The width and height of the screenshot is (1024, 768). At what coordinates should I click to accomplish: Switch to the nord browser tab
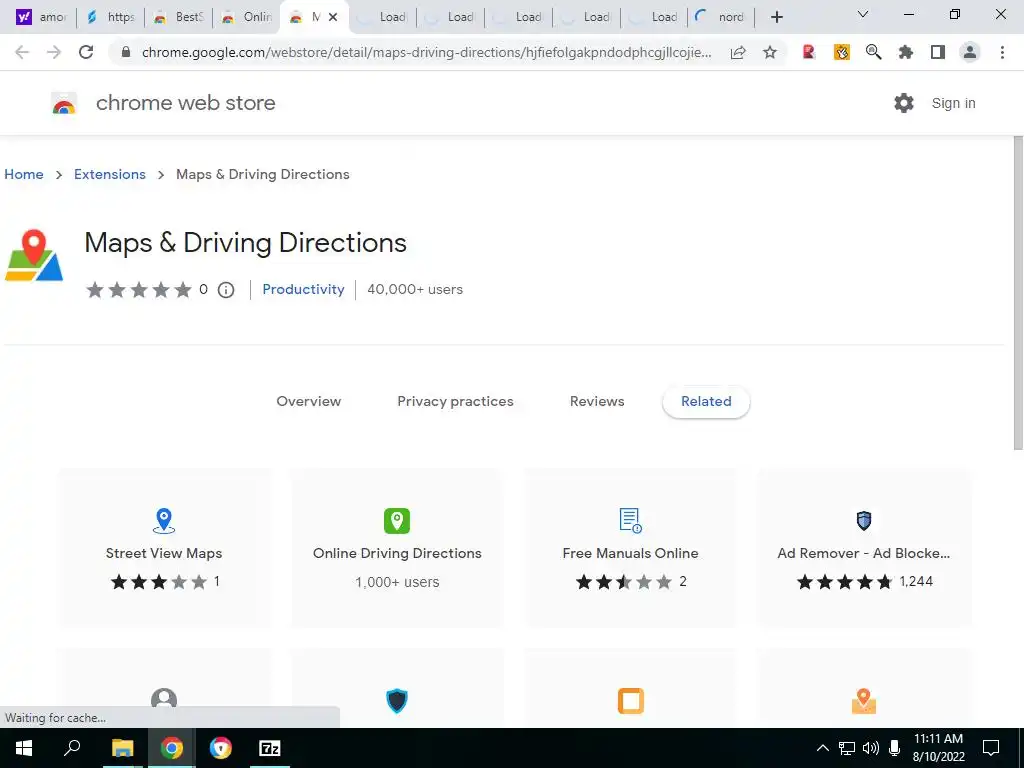[x=721, y=17]
